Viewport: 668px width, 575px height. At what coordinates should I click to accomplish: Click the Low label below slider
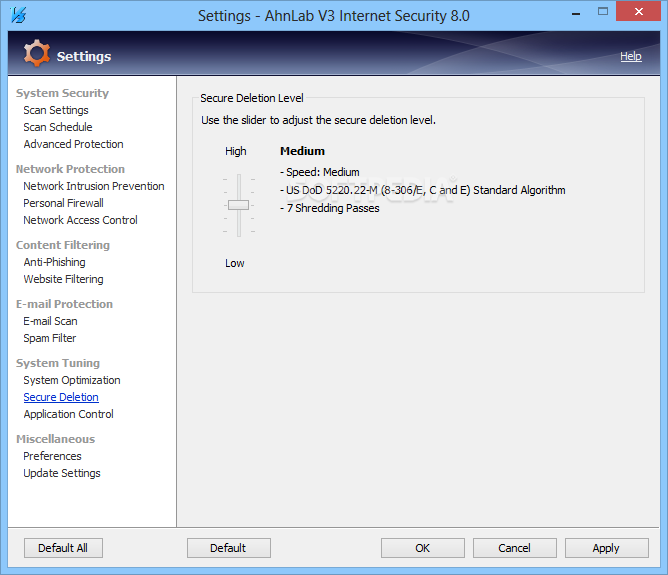pyautogui.click(x=235, y=264)
